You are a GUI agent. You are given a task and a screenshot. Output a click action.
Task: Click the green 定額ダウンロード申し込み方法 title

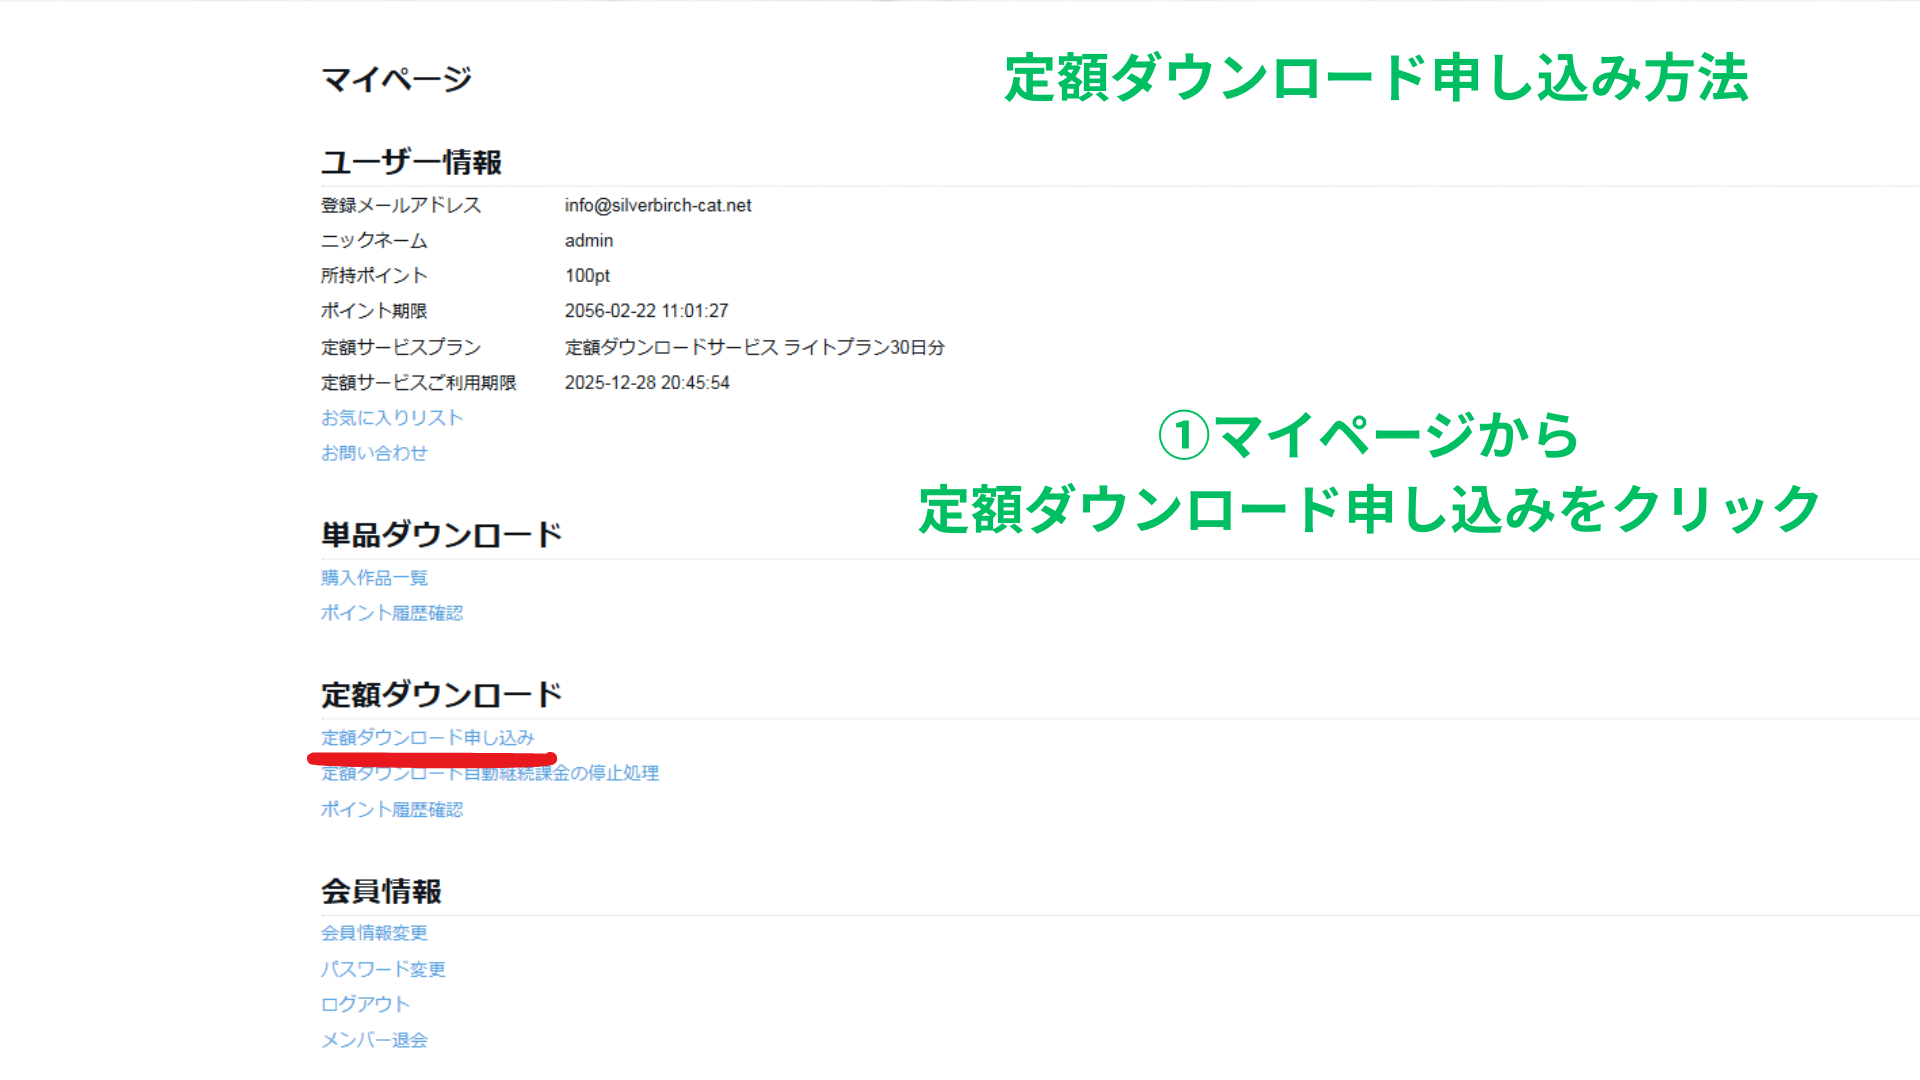click(1376, 78)
